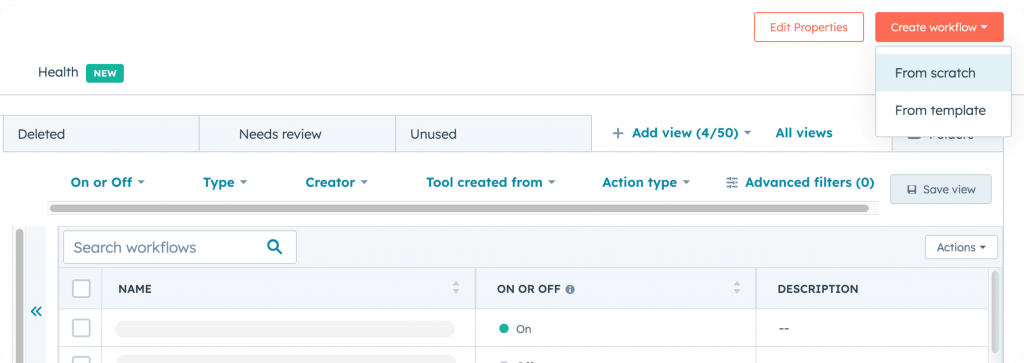
Task: Click the plus icon beside Add view
Action: (618, 133)
